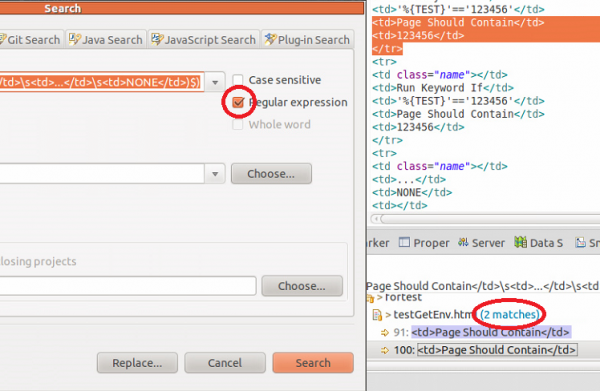Viewport: 600px width, 391px height.
Task: Click the scrollbar left arrow in editor
Action: point(376,219)
